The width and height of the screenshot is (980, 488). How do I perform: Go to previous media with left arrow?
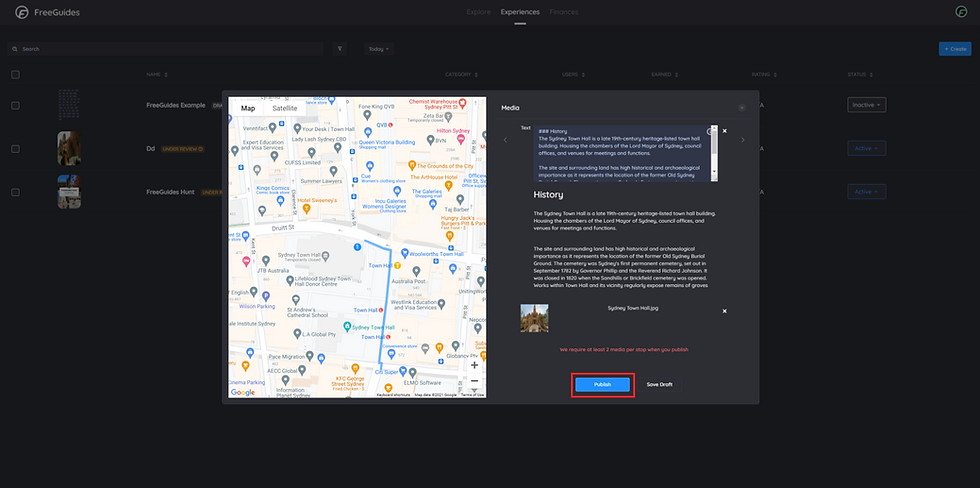click(x=506, y=140)
